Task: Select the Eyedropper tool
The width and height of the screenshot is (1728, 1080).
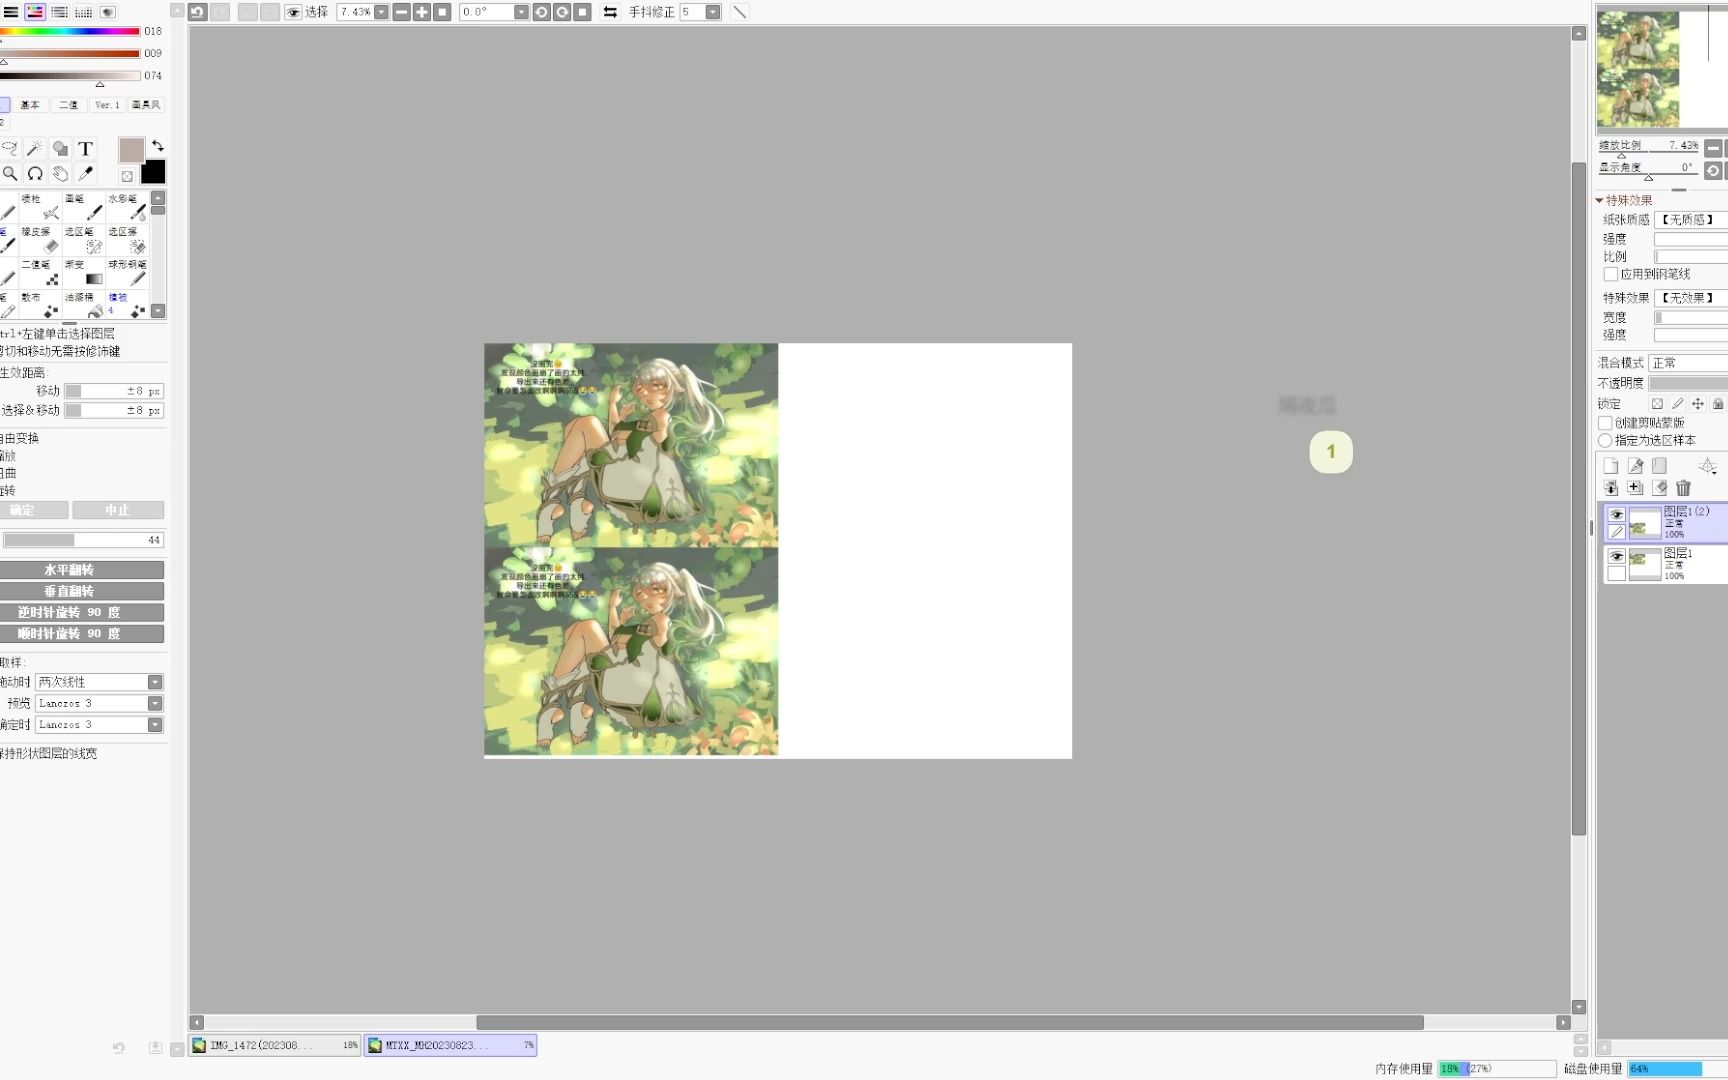Action: (86, 174)
